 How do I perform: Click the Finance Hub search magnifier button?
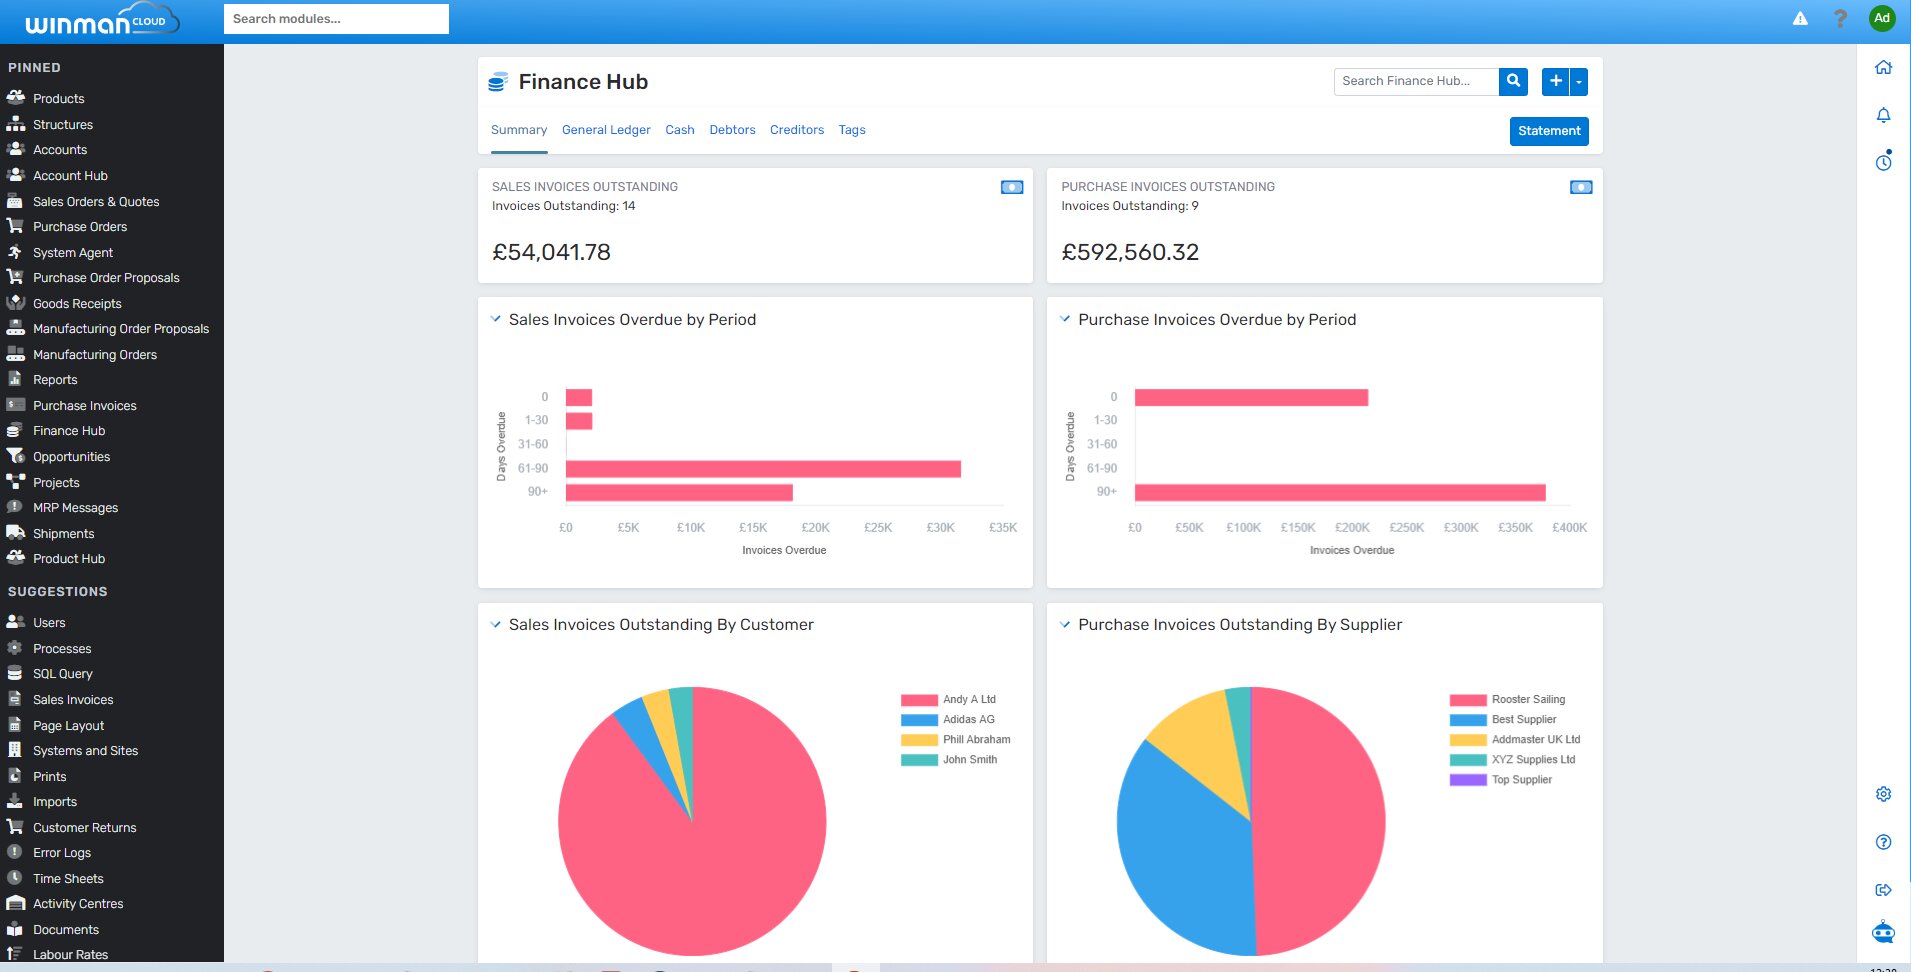click(x=1513, y=81)
